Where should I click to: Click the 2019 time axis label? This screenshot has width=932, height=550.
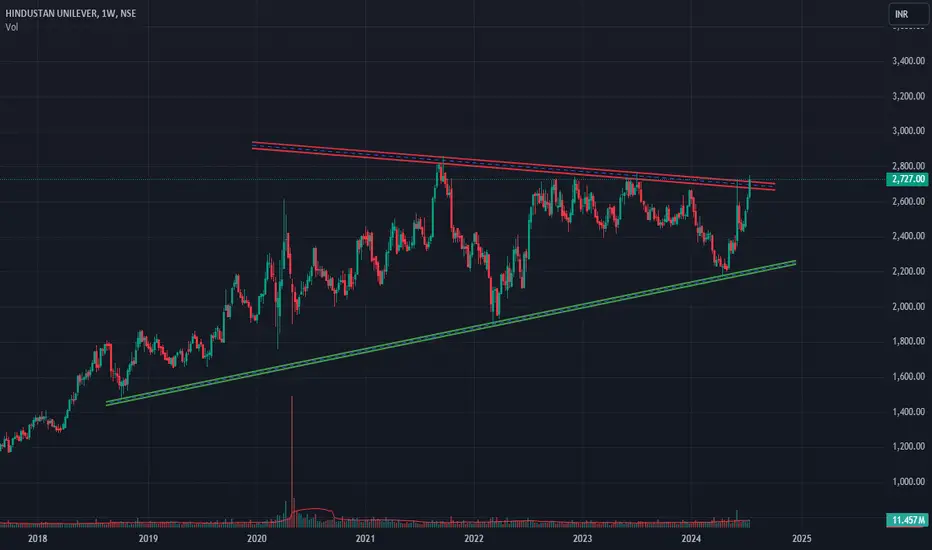[x=148, y=539]
